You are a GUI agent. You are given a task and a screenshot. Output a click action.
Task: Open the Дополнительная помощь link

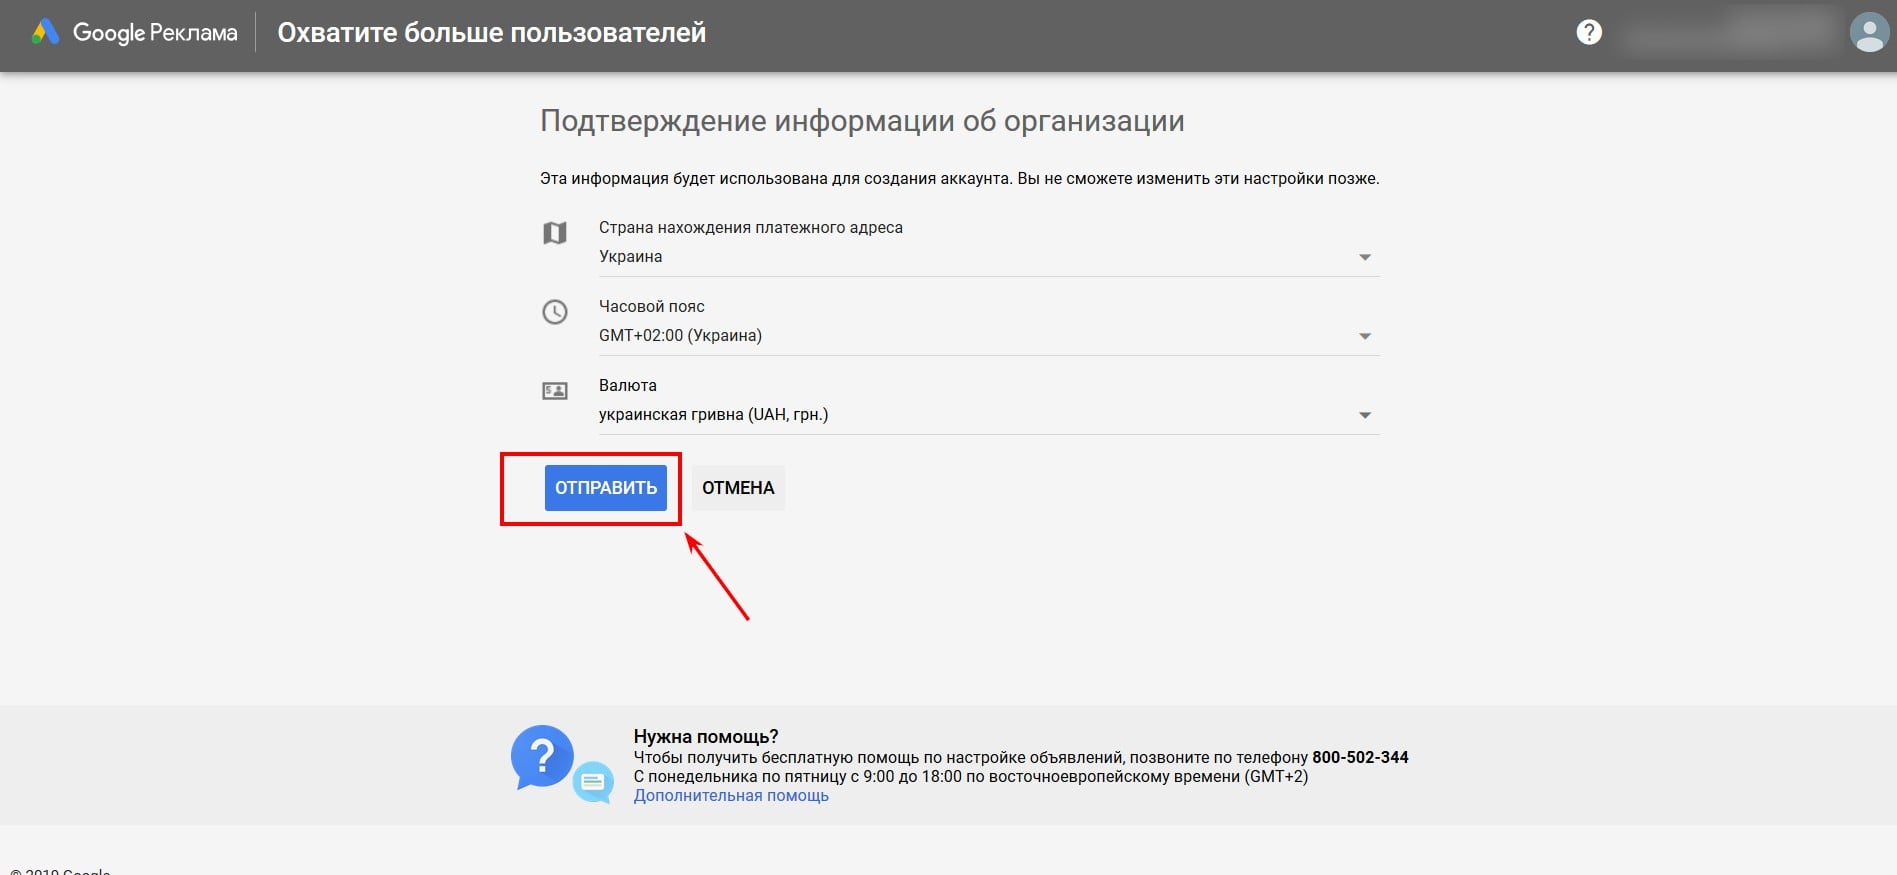tap(731, 796)
